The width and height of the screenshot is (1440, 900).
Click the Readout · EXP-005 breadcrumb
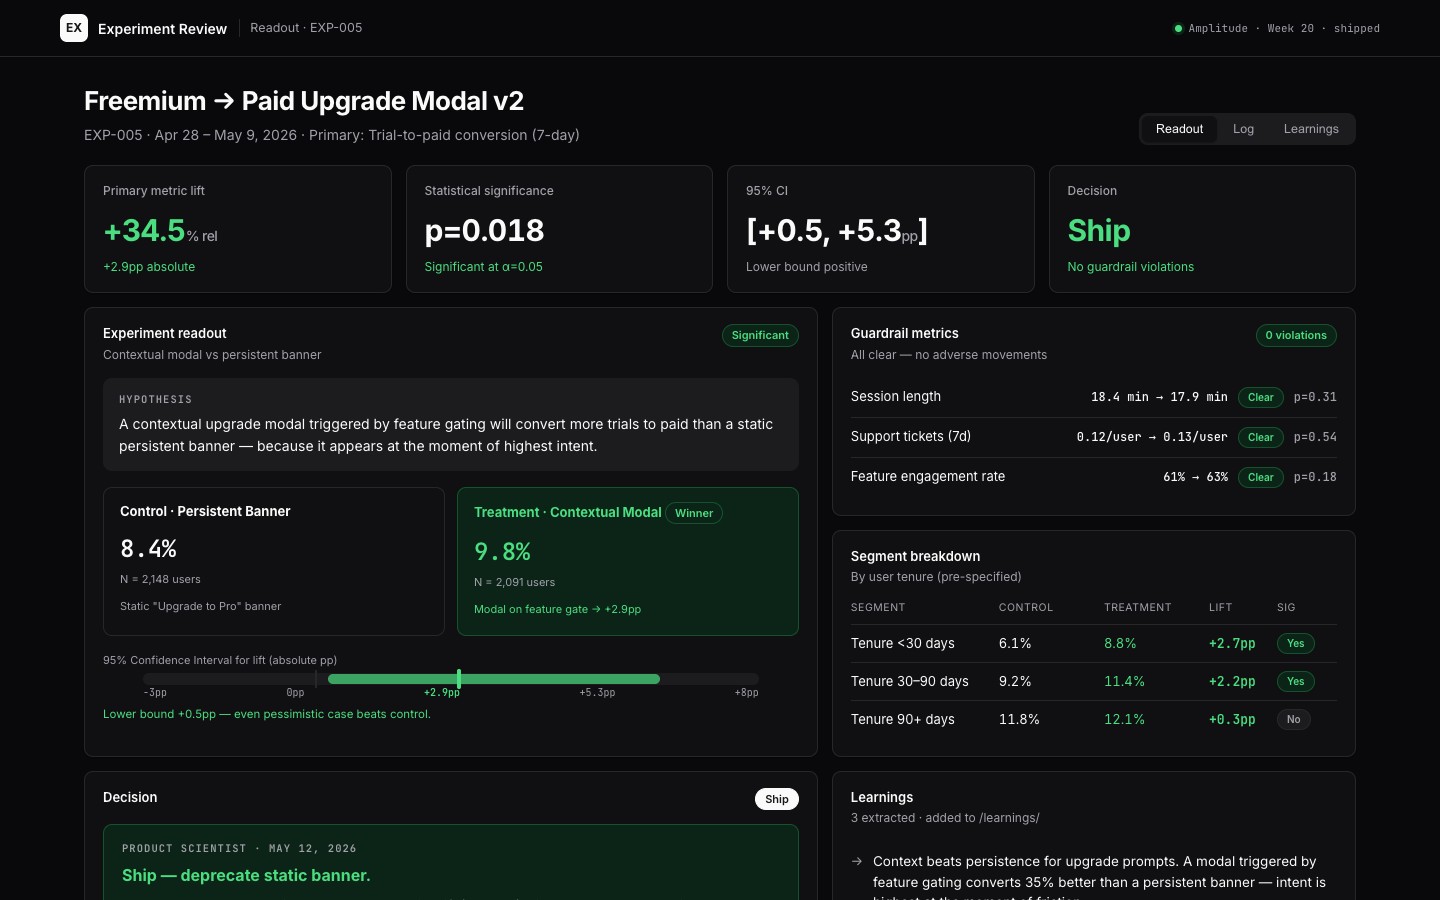tap(306, 28)
